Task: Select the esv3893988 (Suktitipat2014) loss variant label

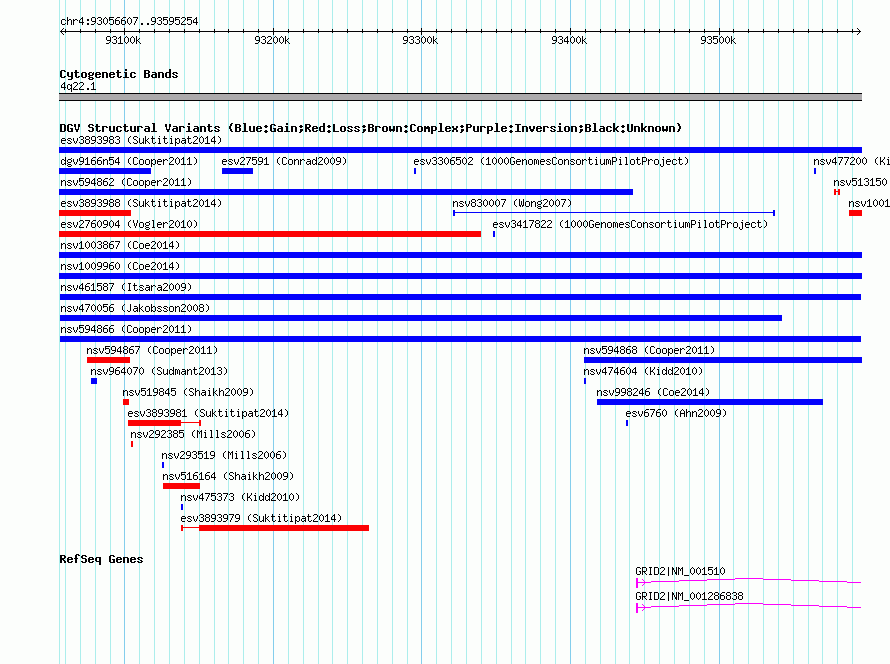Action: [x=141, y=203]
